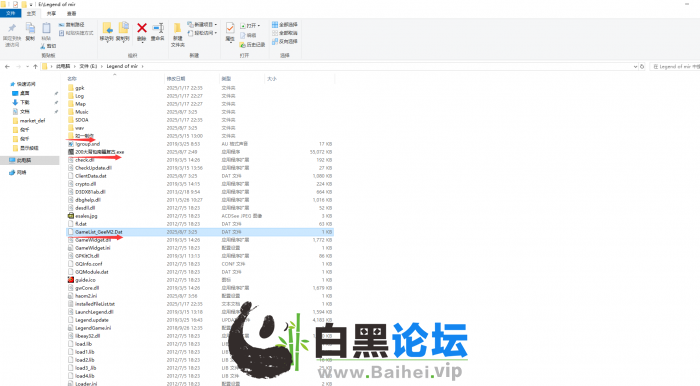Click the Rename icon in ribbon
Screen dimensions: 700x386
pyautogui.click(x=158, y=28)
